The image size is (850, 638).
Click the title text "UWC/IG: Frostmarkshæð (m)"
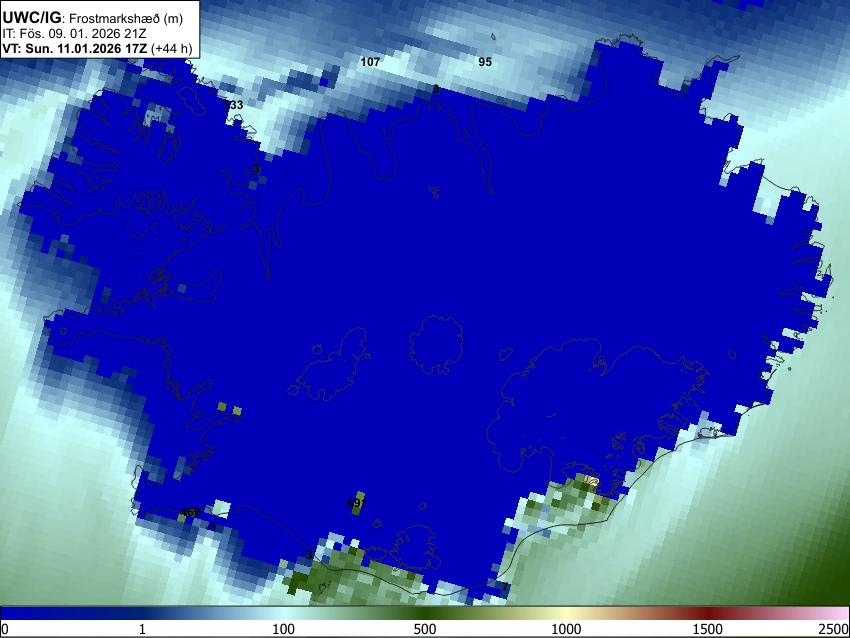point(93,18)
